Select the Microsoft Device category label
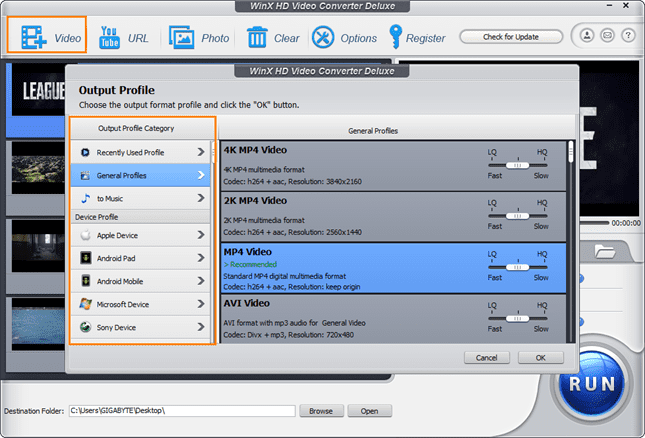This screenshot has height=438, width=645. [123, 304]
